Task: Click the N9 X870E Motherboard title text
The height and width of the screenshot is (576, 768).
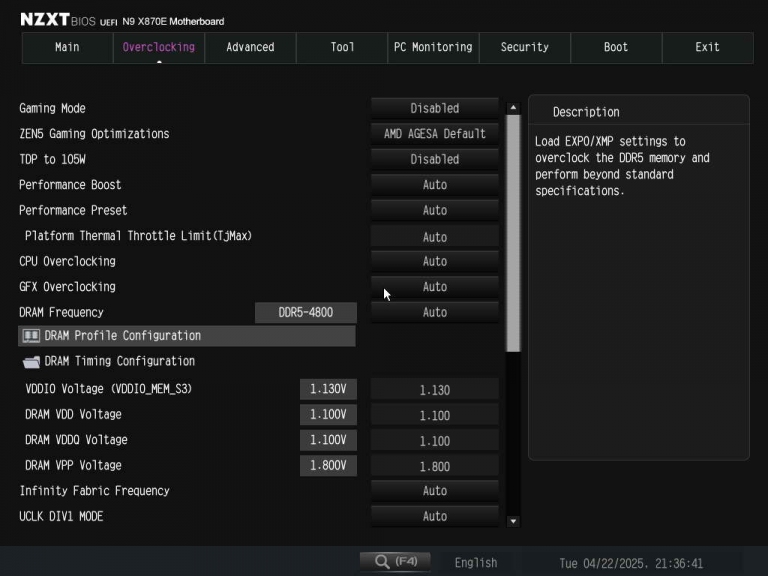Action: (173, 22)
